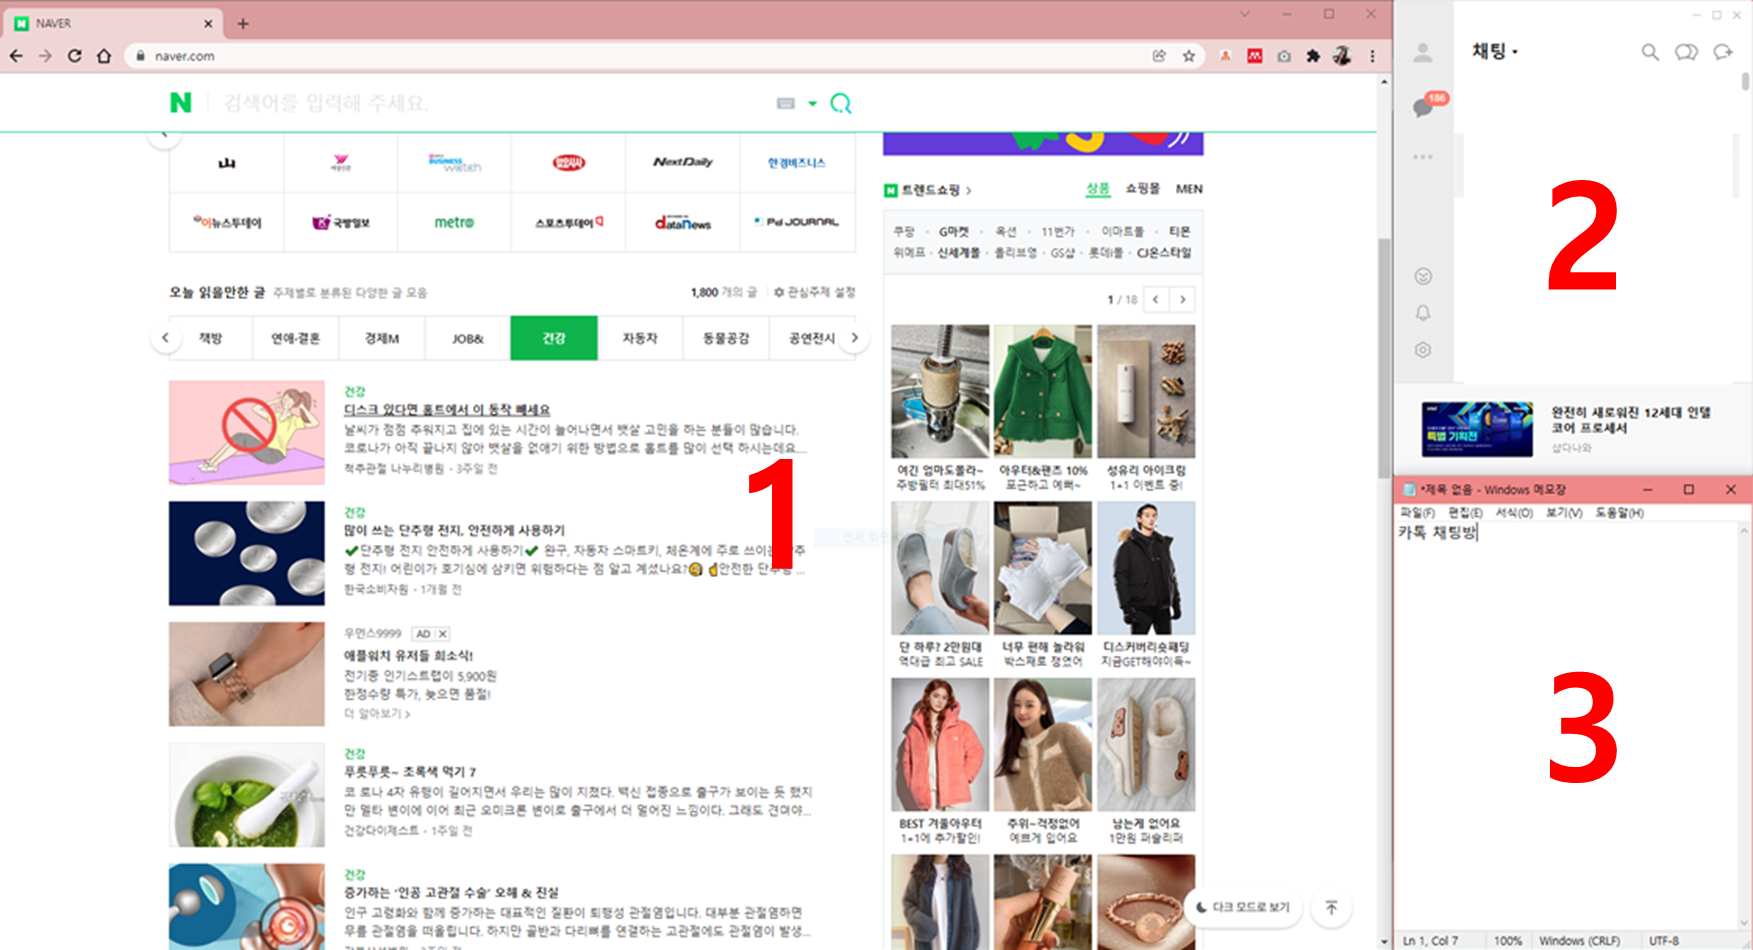Open the metro newspaper logo
Screen dimensions: 1753x950
coord(454,222)
